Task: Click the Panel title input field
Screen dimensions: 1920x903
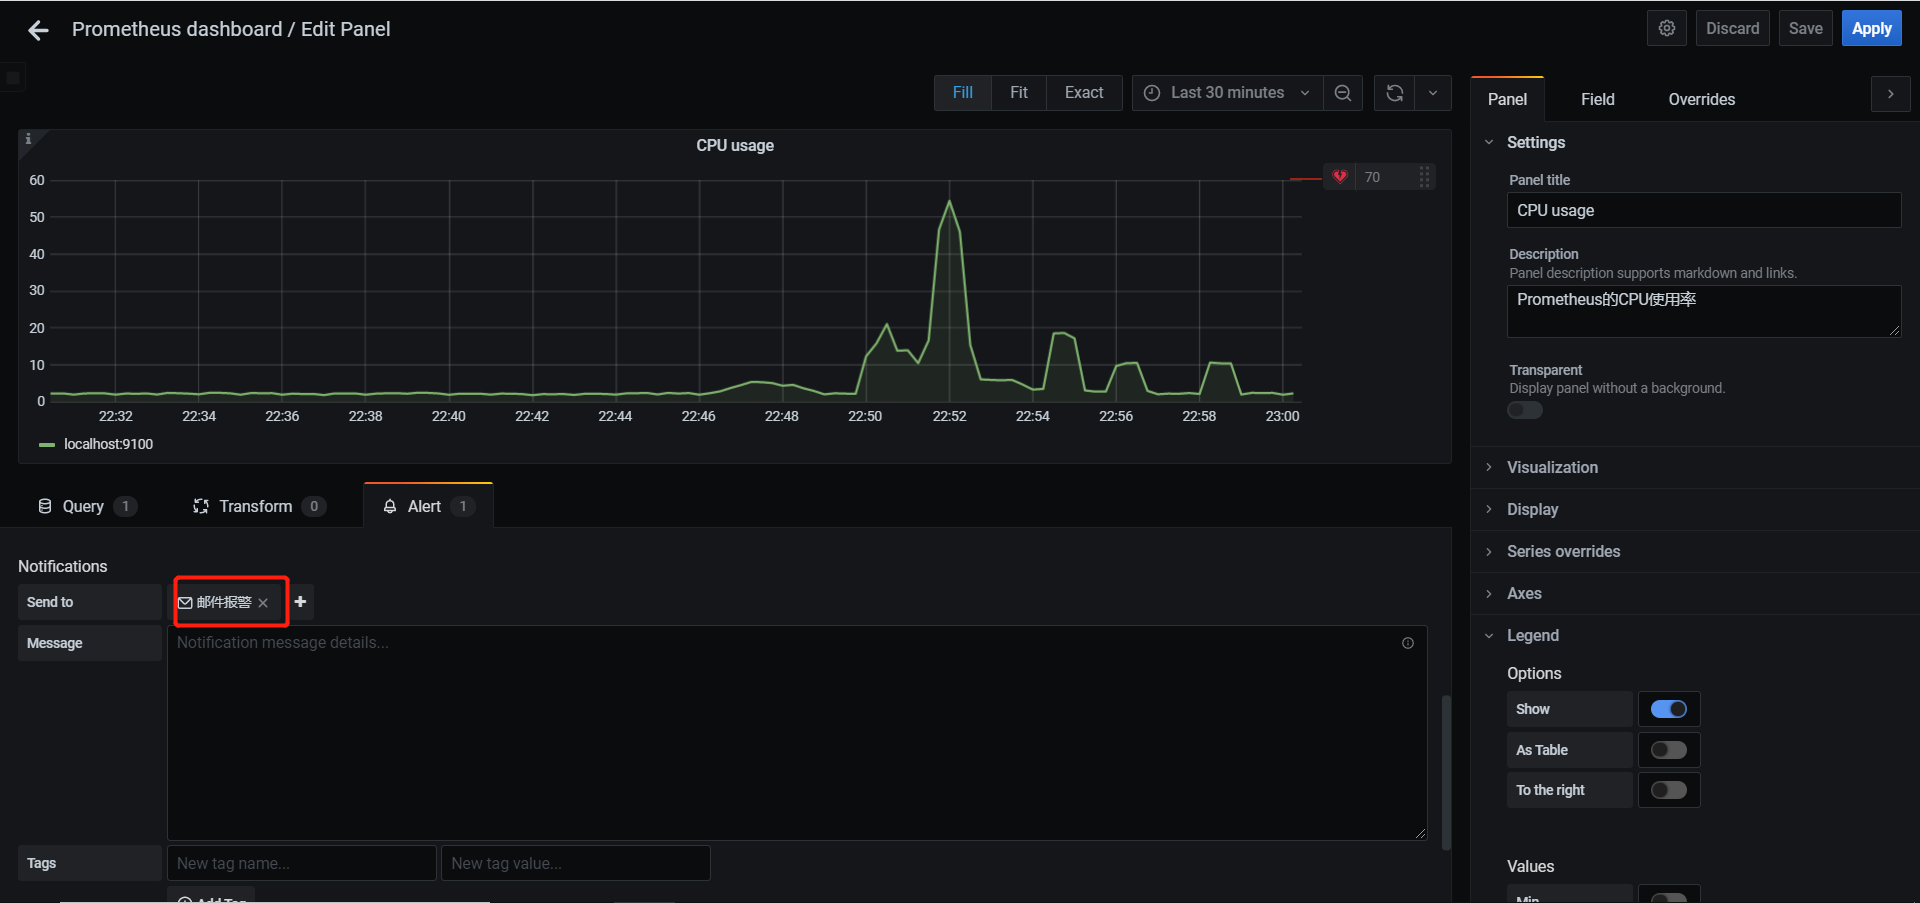Action: point(1703,210)
